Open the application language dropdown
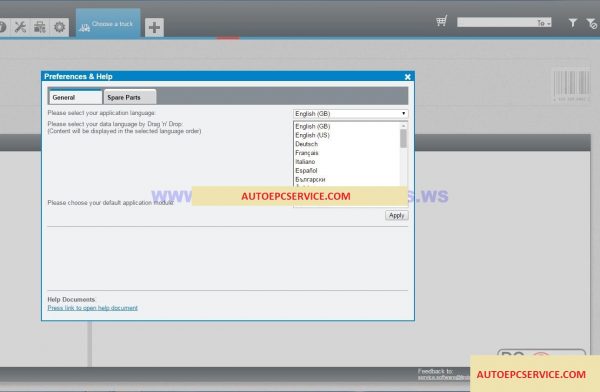This screenshot has width=600, height=392. click(351, 114)
